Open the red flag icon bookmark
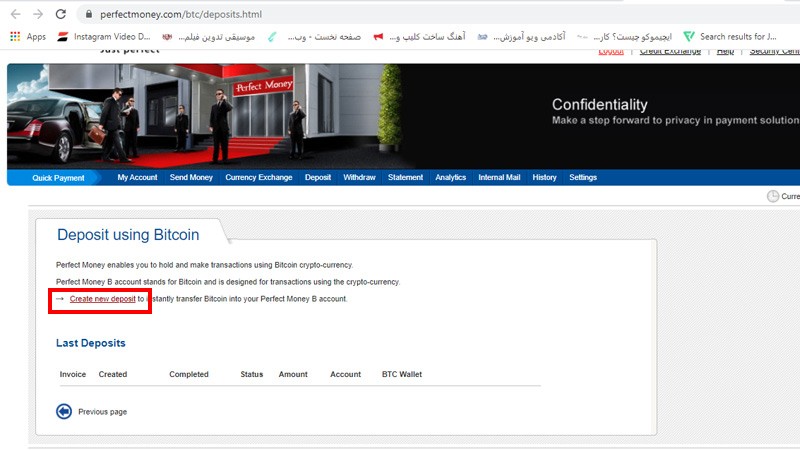The width and height of the screenshot is (800, 450). tap(378, 37)
